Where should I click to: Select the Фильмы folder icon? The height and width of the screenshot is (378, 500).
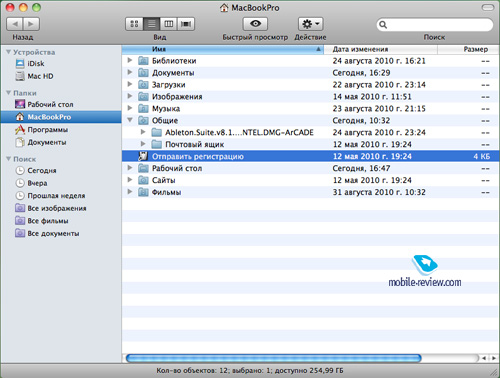pos(143,192)
